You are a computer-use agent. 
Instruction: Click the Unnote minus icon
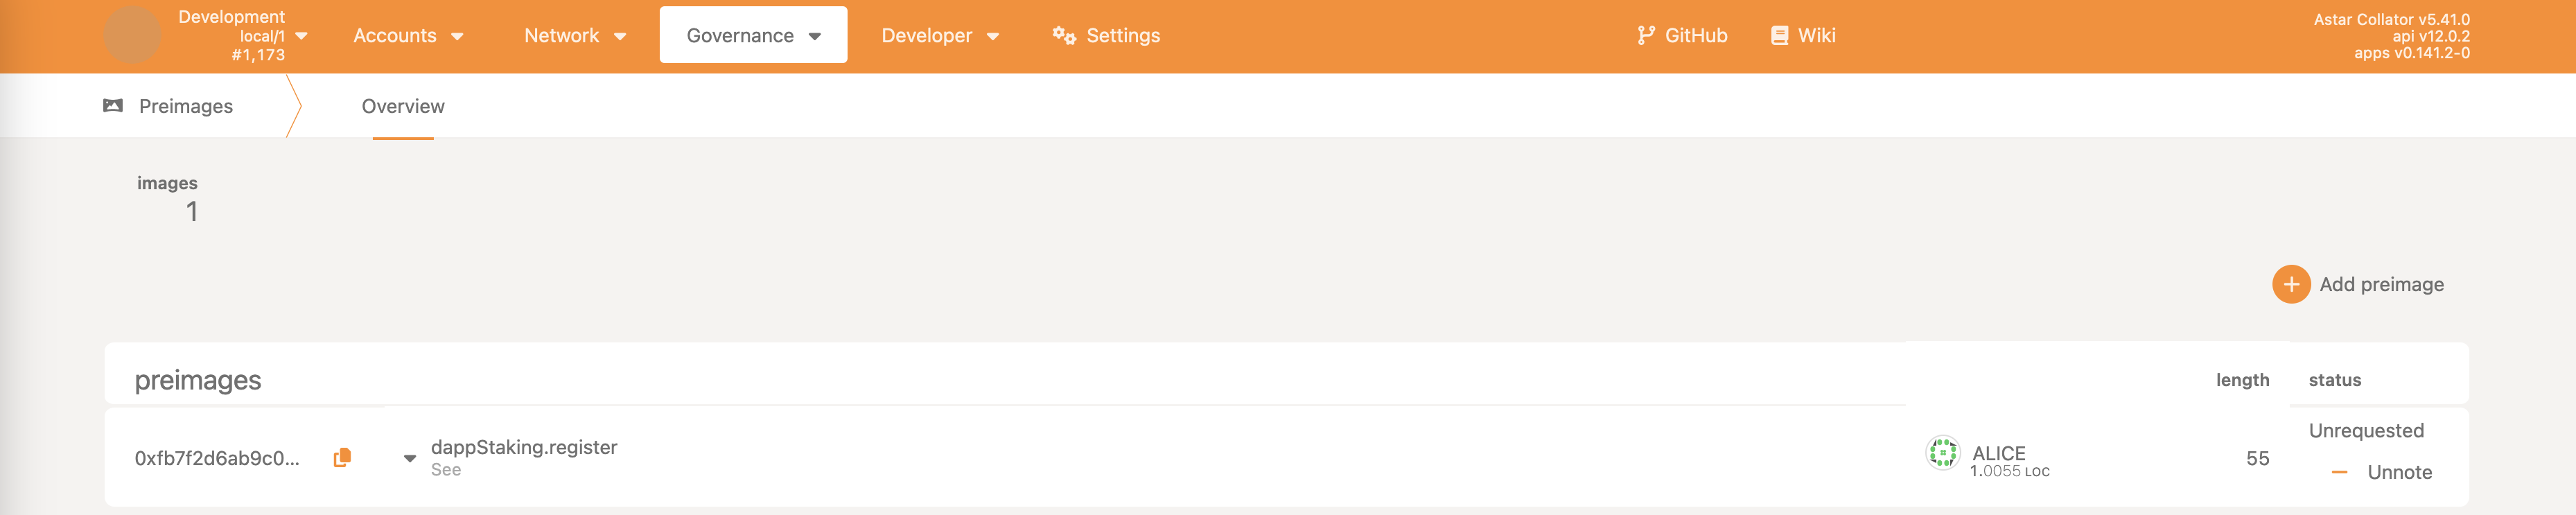click(x=2339, y=472)
